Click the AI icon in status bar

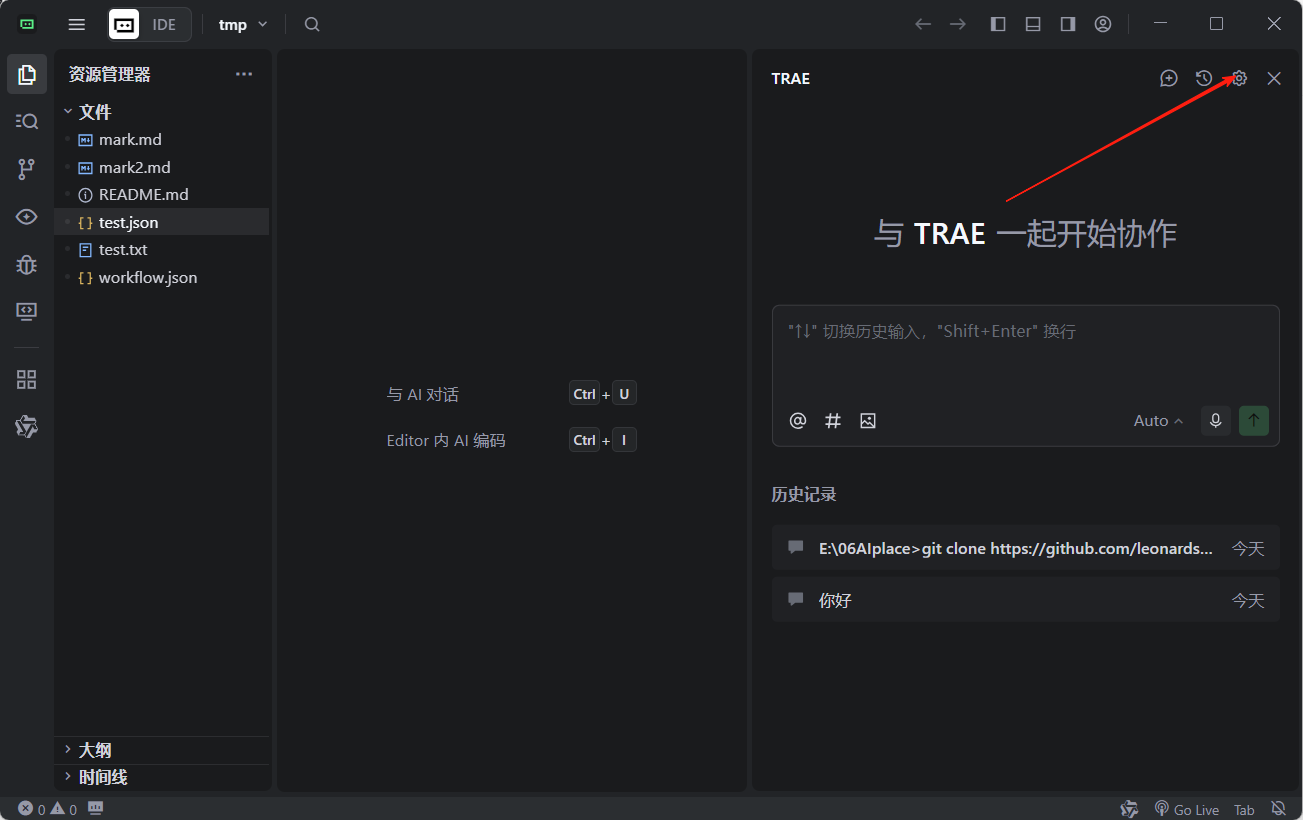[1129, 809]
